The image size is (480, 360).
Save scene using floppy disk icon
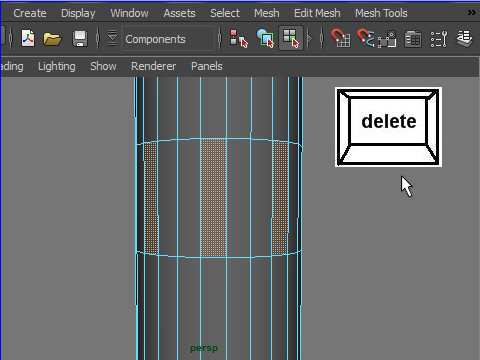[x=80, y=39]
